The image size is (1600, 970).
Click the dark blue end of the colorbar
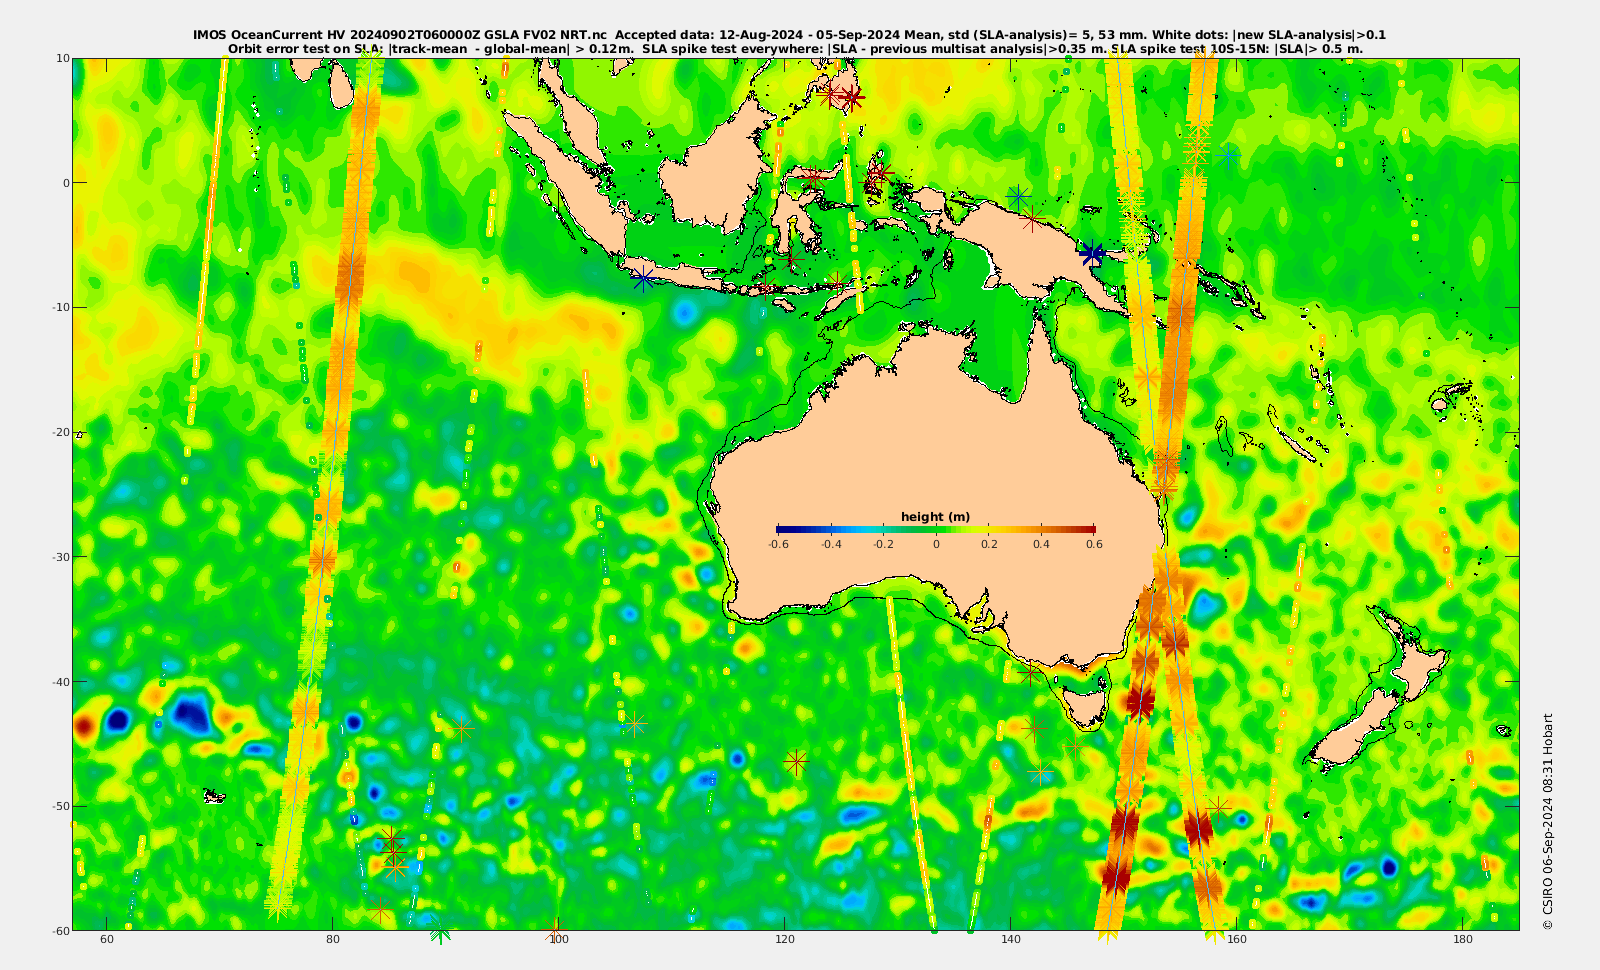pyautogui.click(x=785, y=529)
